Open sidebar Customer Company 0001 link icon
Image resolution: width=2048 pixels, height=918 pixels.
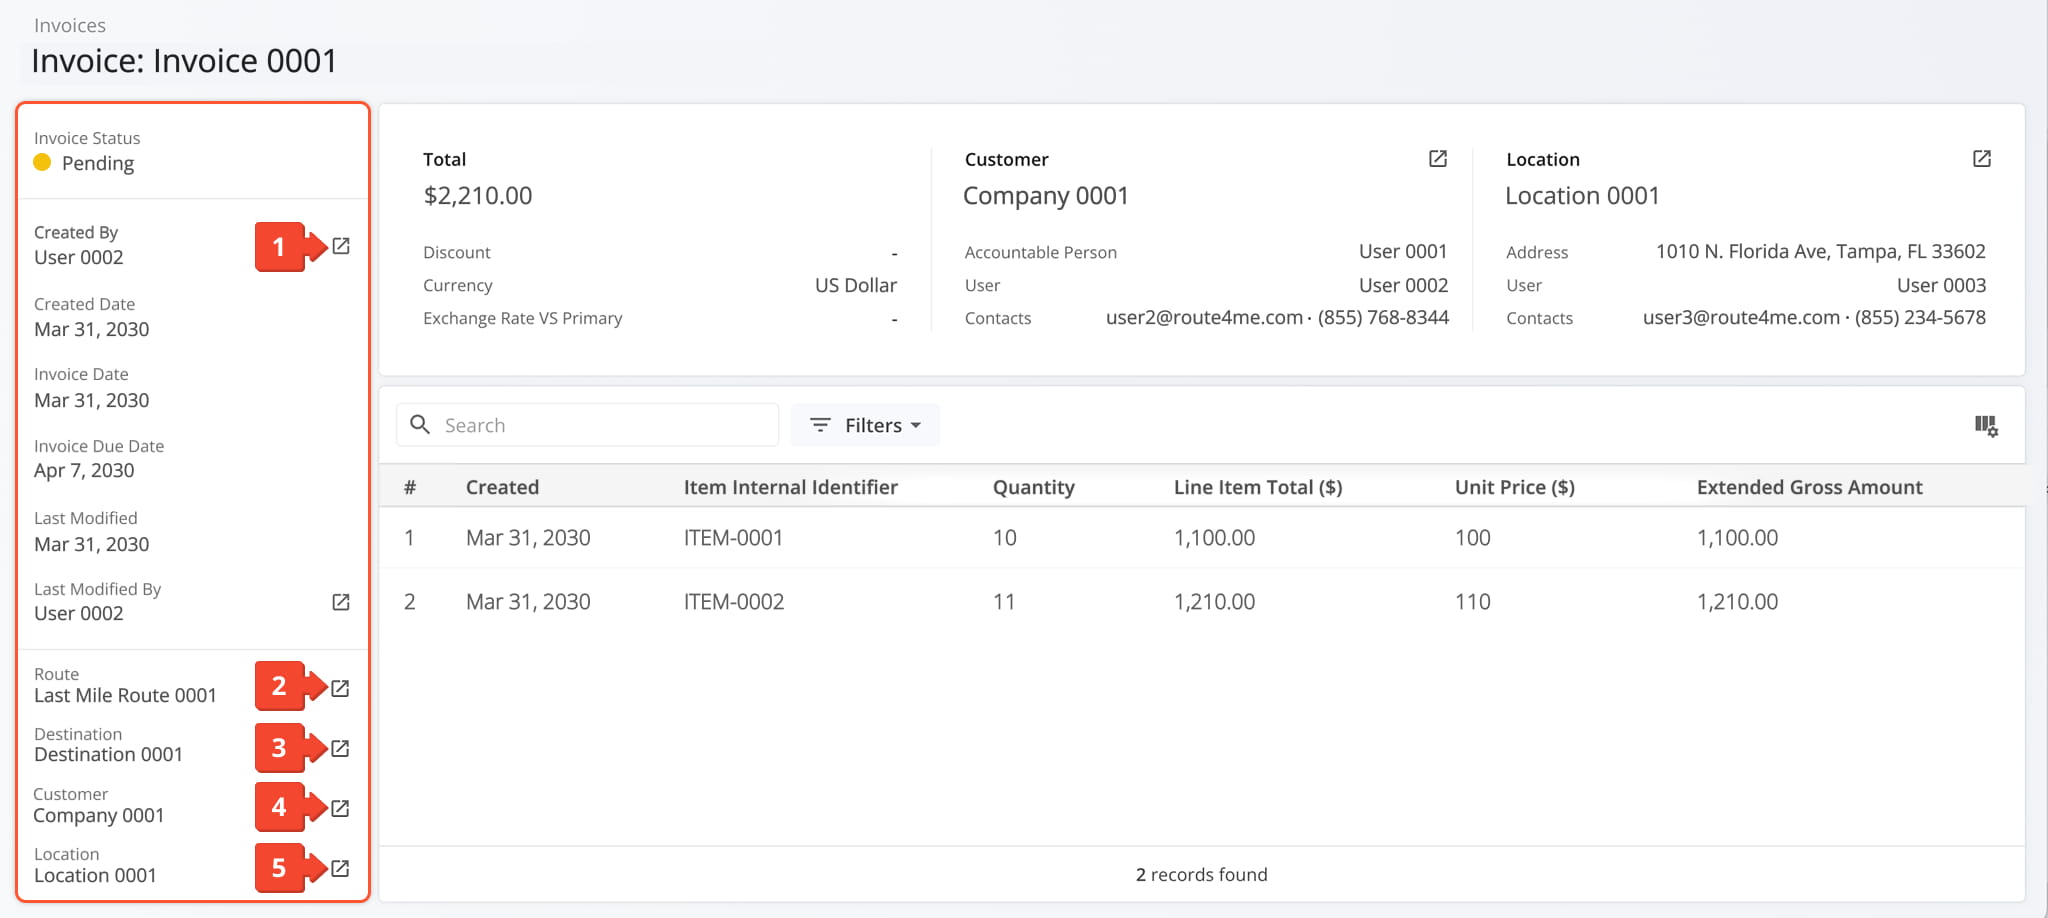(x=340, y=808)
